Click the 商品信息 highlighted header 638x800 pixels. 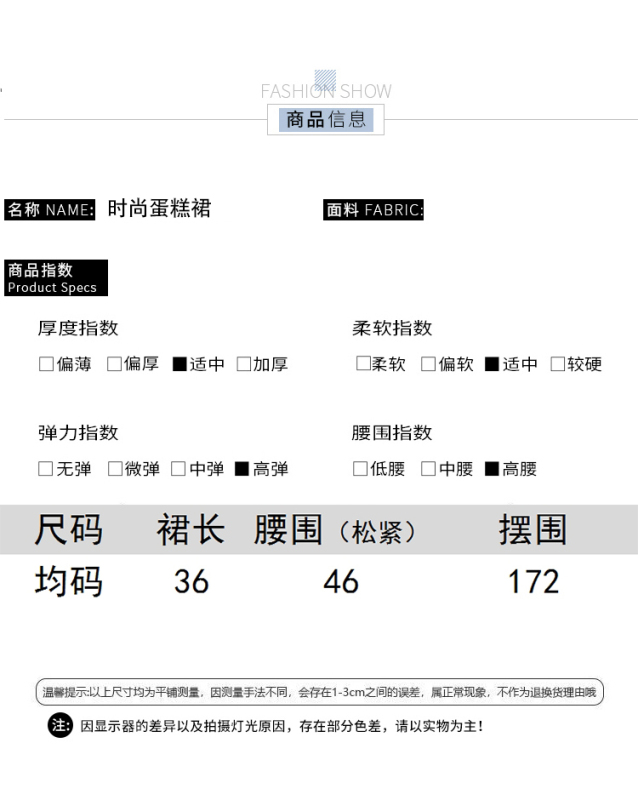click(326, 120)
